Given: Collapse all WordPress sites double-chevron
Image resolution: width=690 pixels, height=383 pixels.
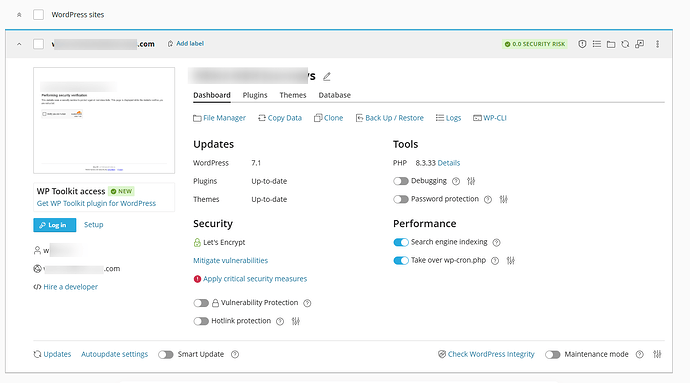Looking at the screenshot, I should (x=19, y=15).
